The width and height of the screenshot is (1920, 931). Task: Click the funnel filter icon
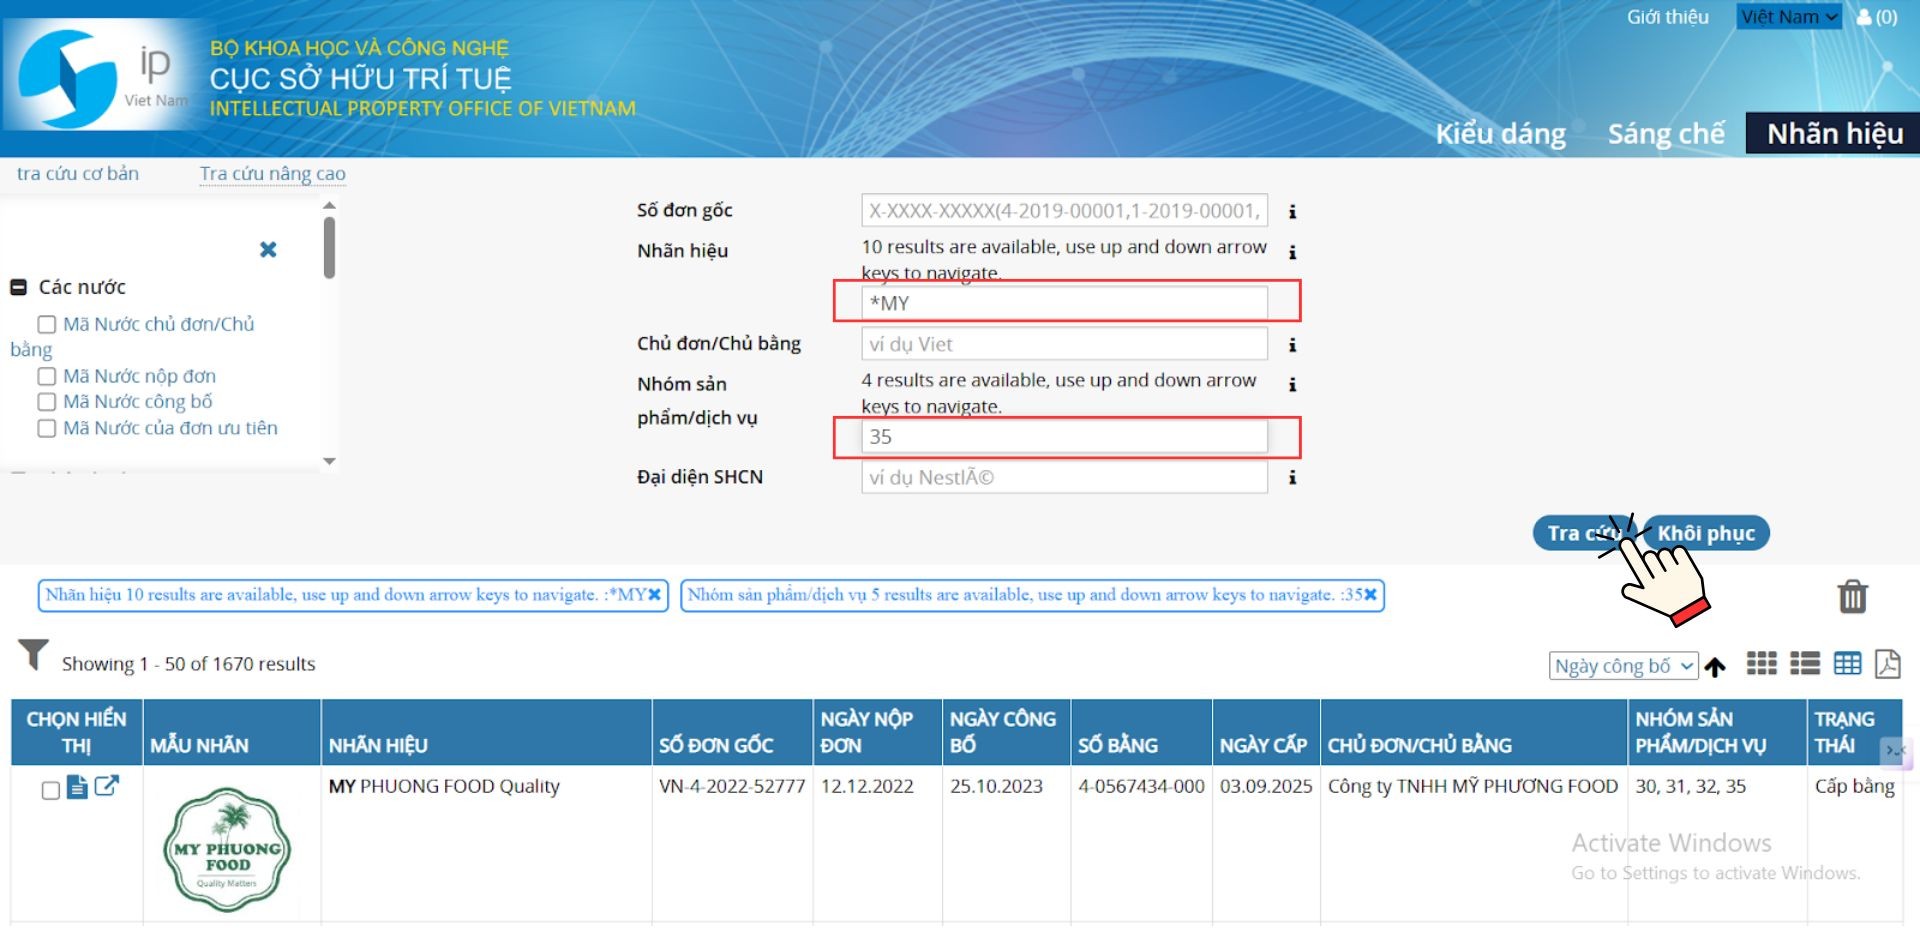[x=33, y=656]
